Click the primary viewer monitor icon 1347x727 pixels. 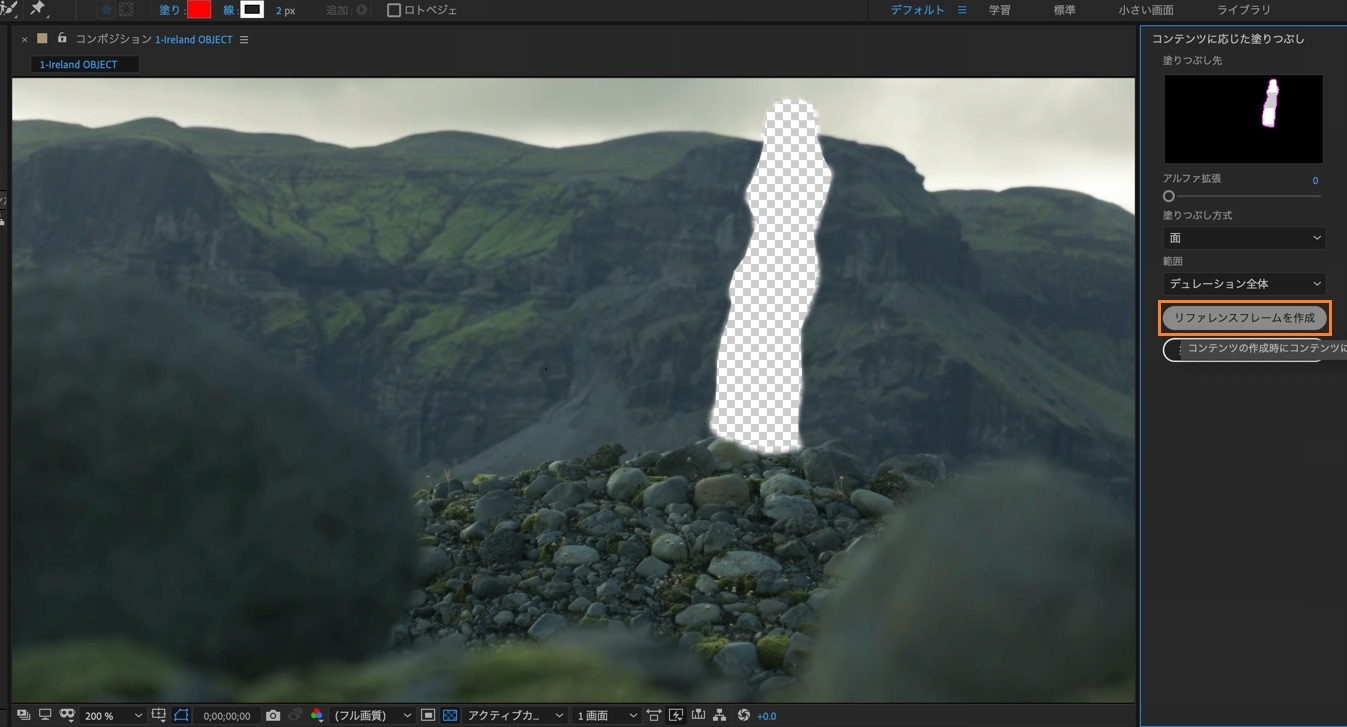[45, 715]
